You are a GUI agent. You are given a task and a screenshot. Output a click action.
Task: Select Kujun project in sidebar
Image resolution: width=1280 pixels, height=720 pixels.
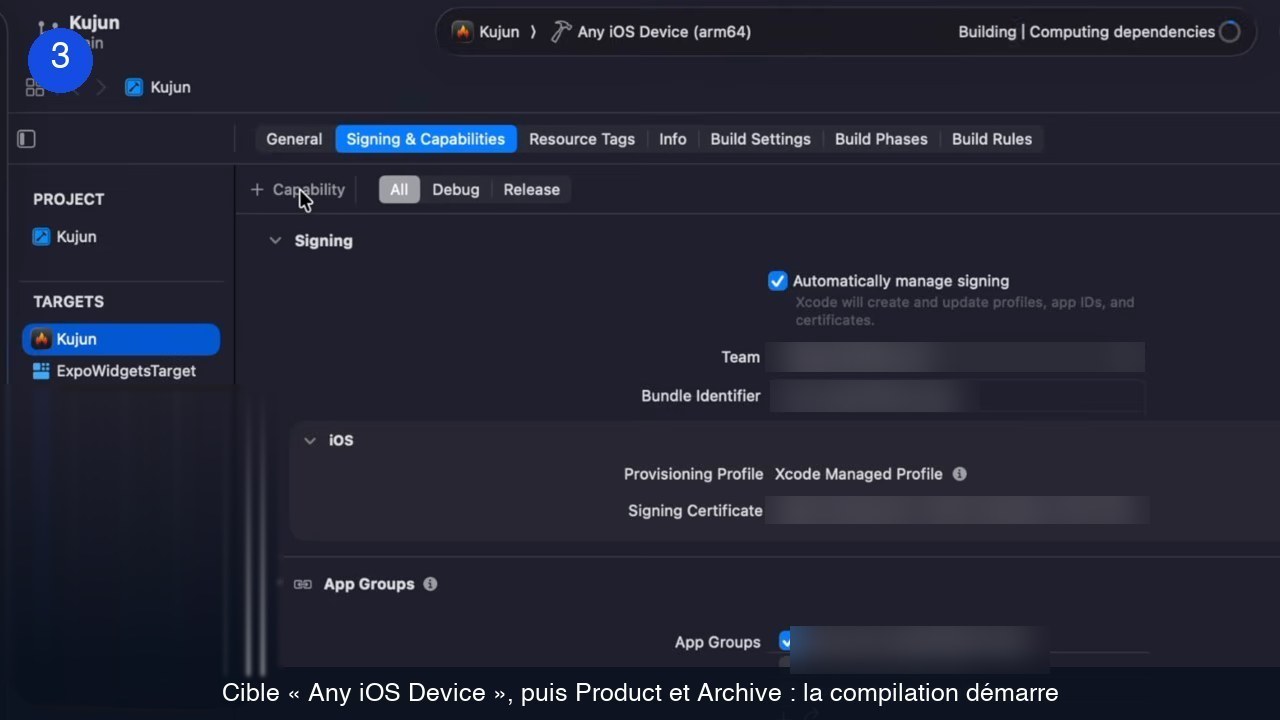click(65, 237)
